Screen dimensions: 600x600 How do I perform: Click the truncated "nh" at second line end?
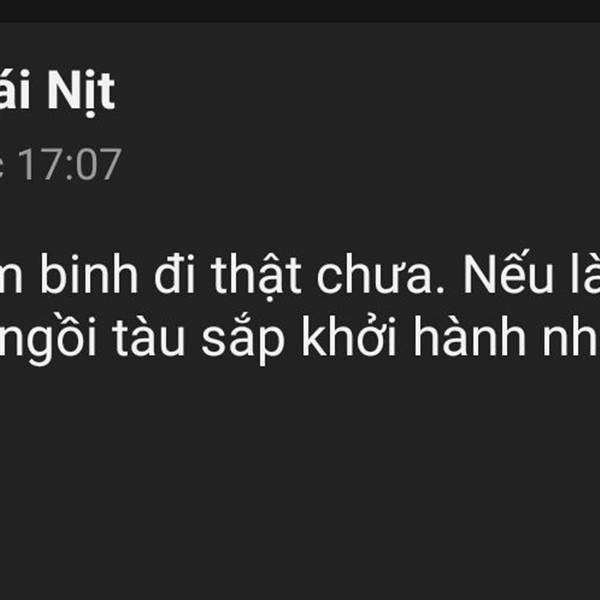click(x=571, y=336)
